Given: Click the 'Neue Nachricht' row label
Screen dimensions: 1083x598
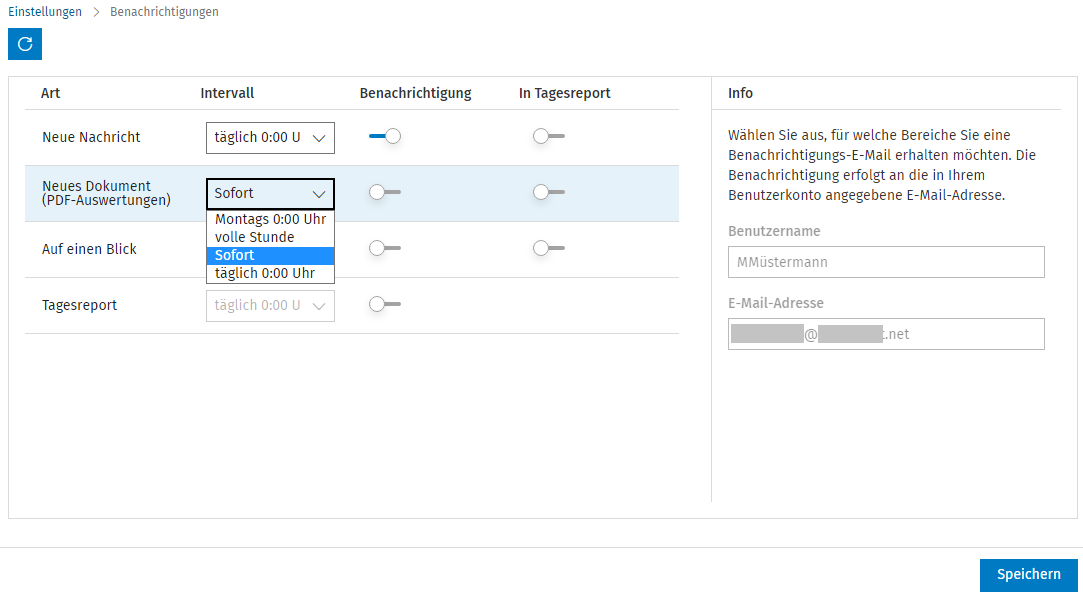Looking at the screenshot, I should (x=91, y=137).
